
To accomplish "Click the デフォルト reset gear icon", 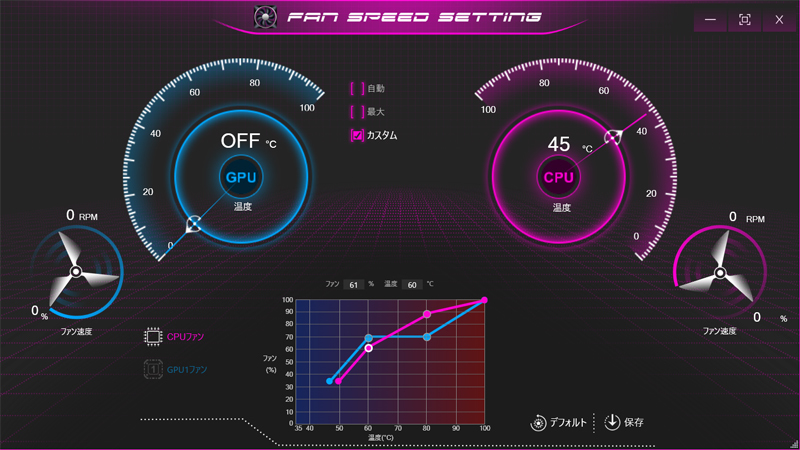I will pyautogui.click(x=538, y=423).
